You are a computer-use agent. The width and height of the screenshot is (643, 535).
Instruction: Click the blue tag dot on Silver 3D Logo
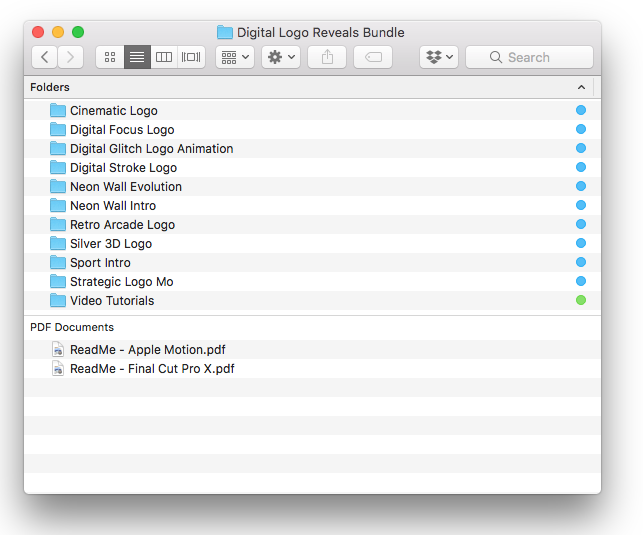pos(581,243)
